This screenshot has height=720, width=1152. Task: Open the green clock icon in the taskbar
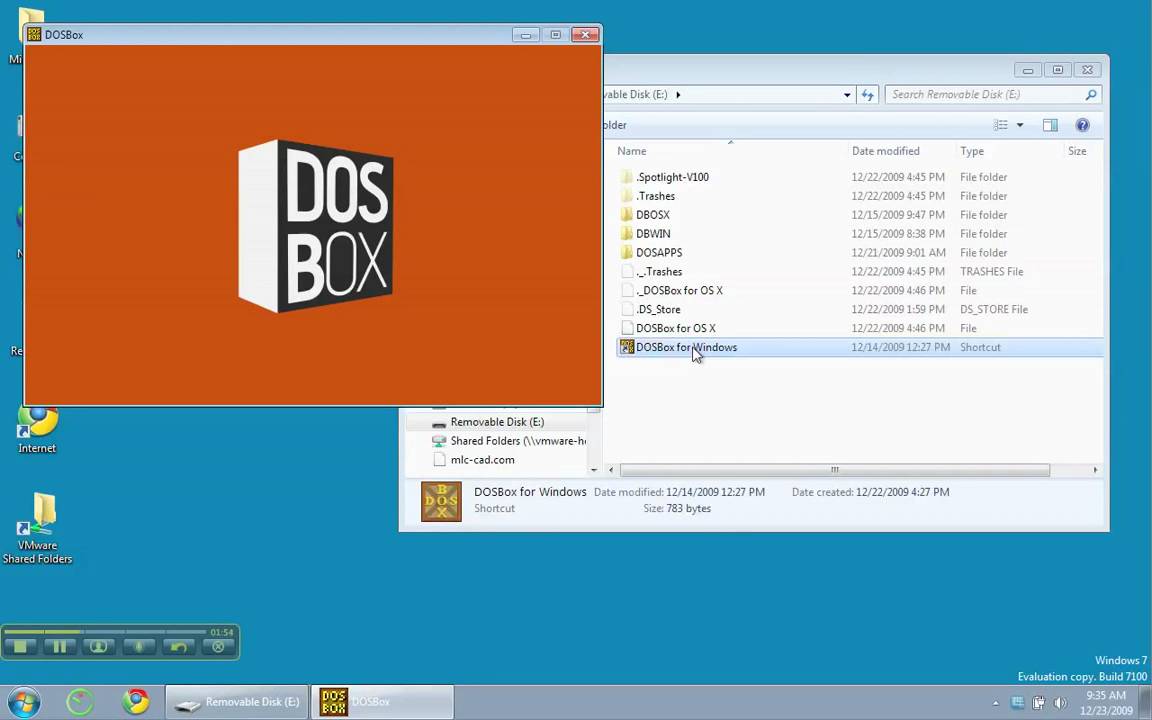[79, 702]
